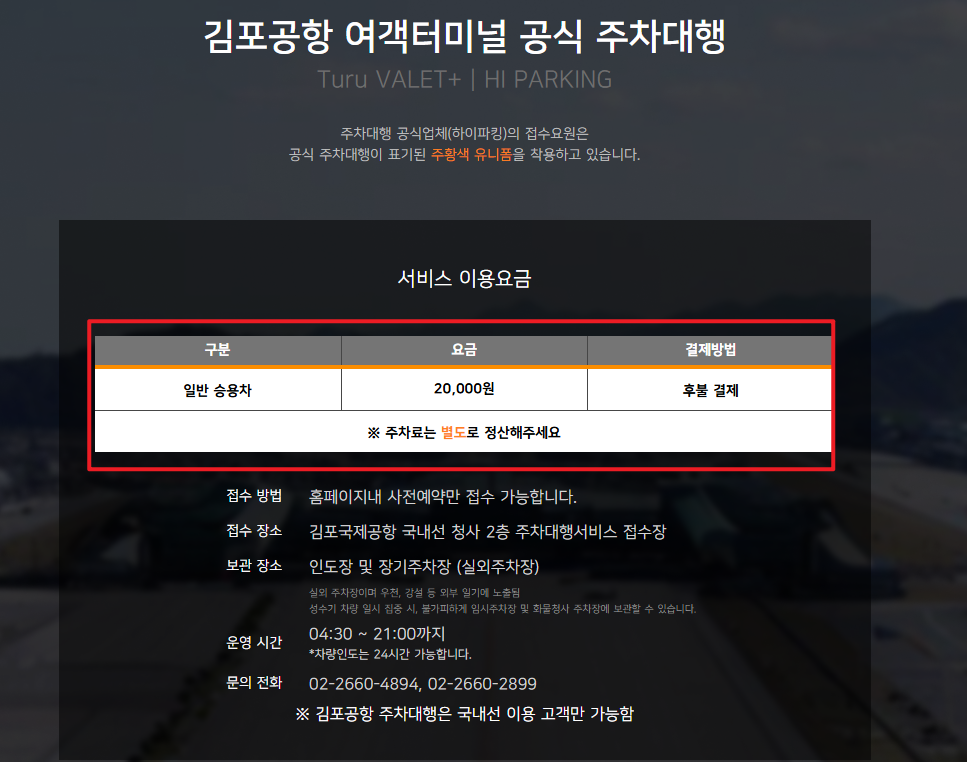Select the subtitle Turu VALET+ | HI PARKING
Screen dimensions: 967x762
tap(483, 78)
